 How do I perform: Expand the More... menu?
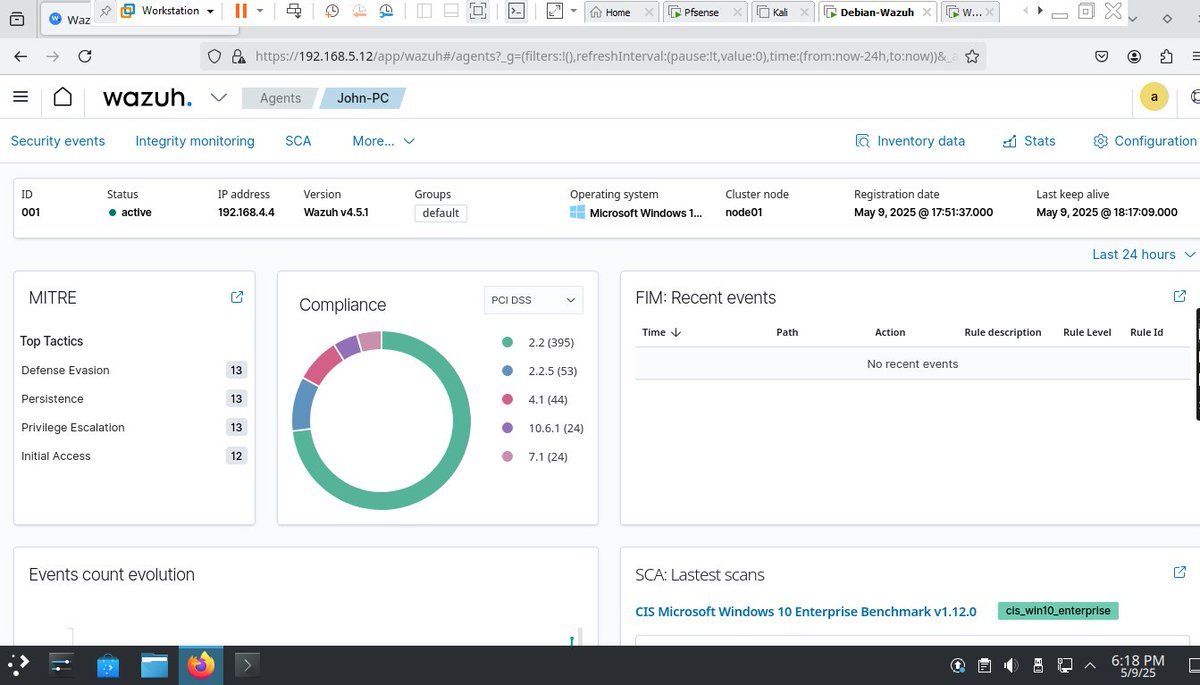(383, 141)
